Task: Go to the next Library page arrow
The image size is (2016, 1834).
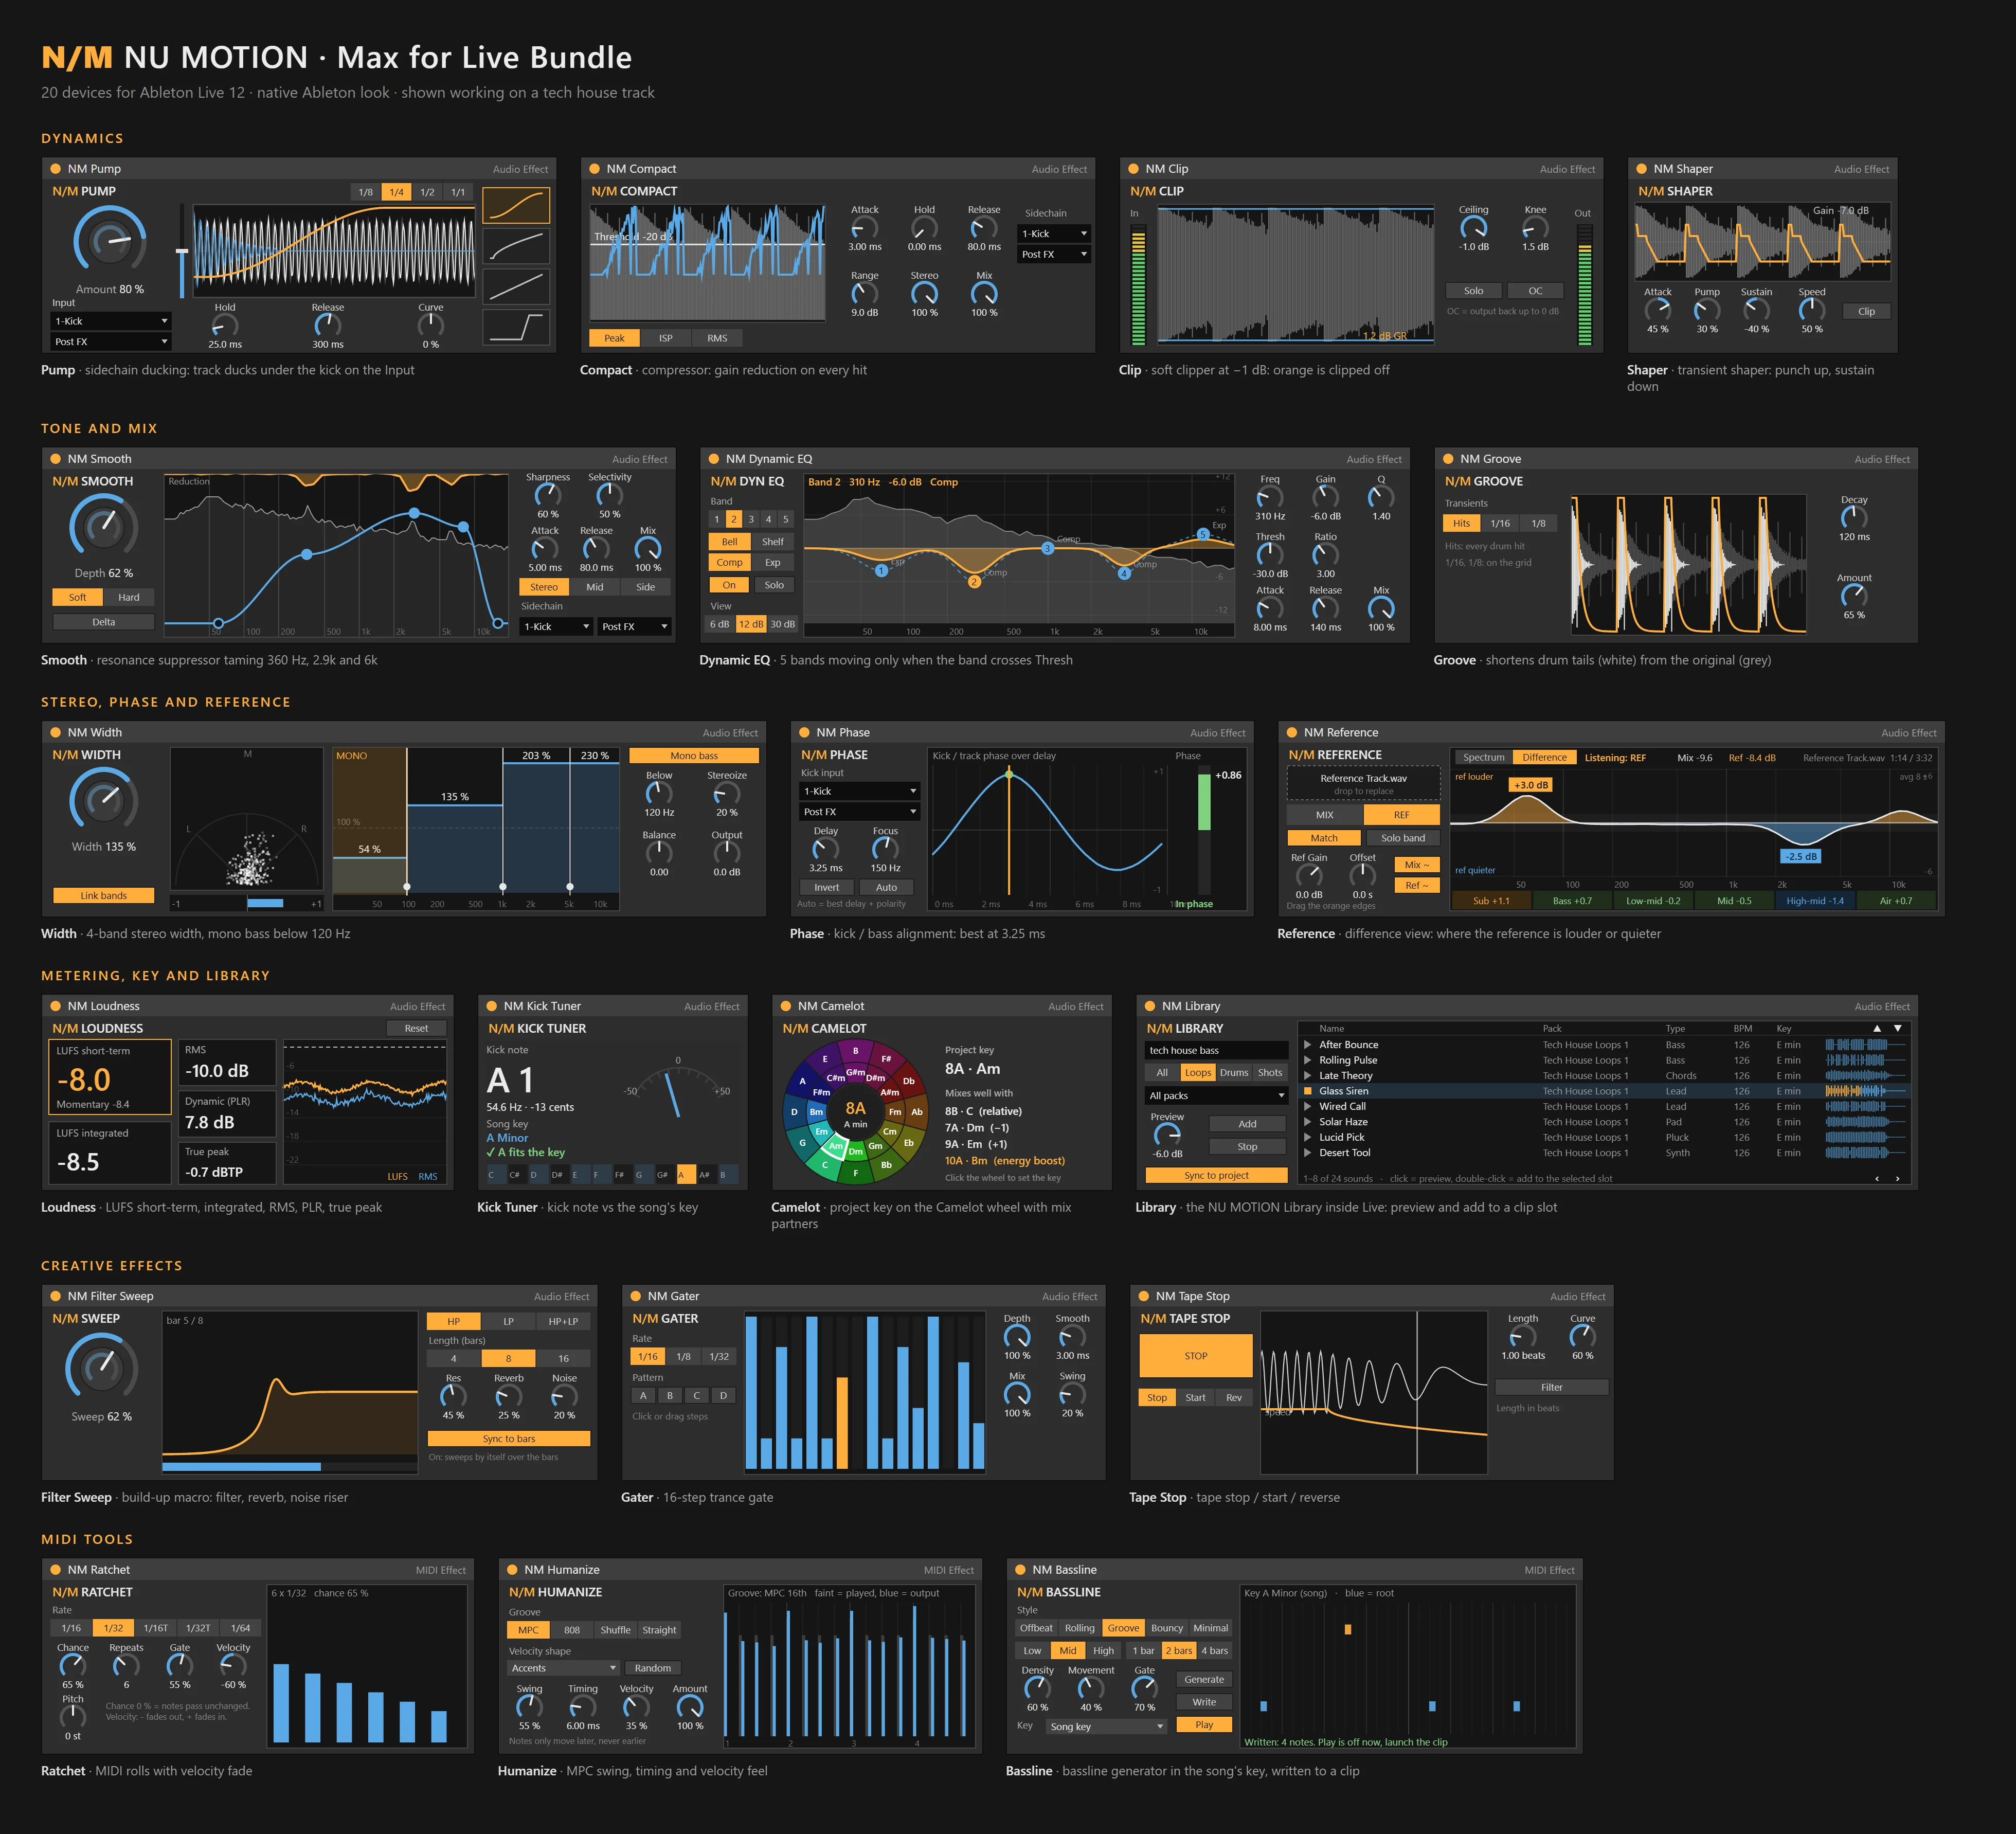Action: coord(1897,1179)
